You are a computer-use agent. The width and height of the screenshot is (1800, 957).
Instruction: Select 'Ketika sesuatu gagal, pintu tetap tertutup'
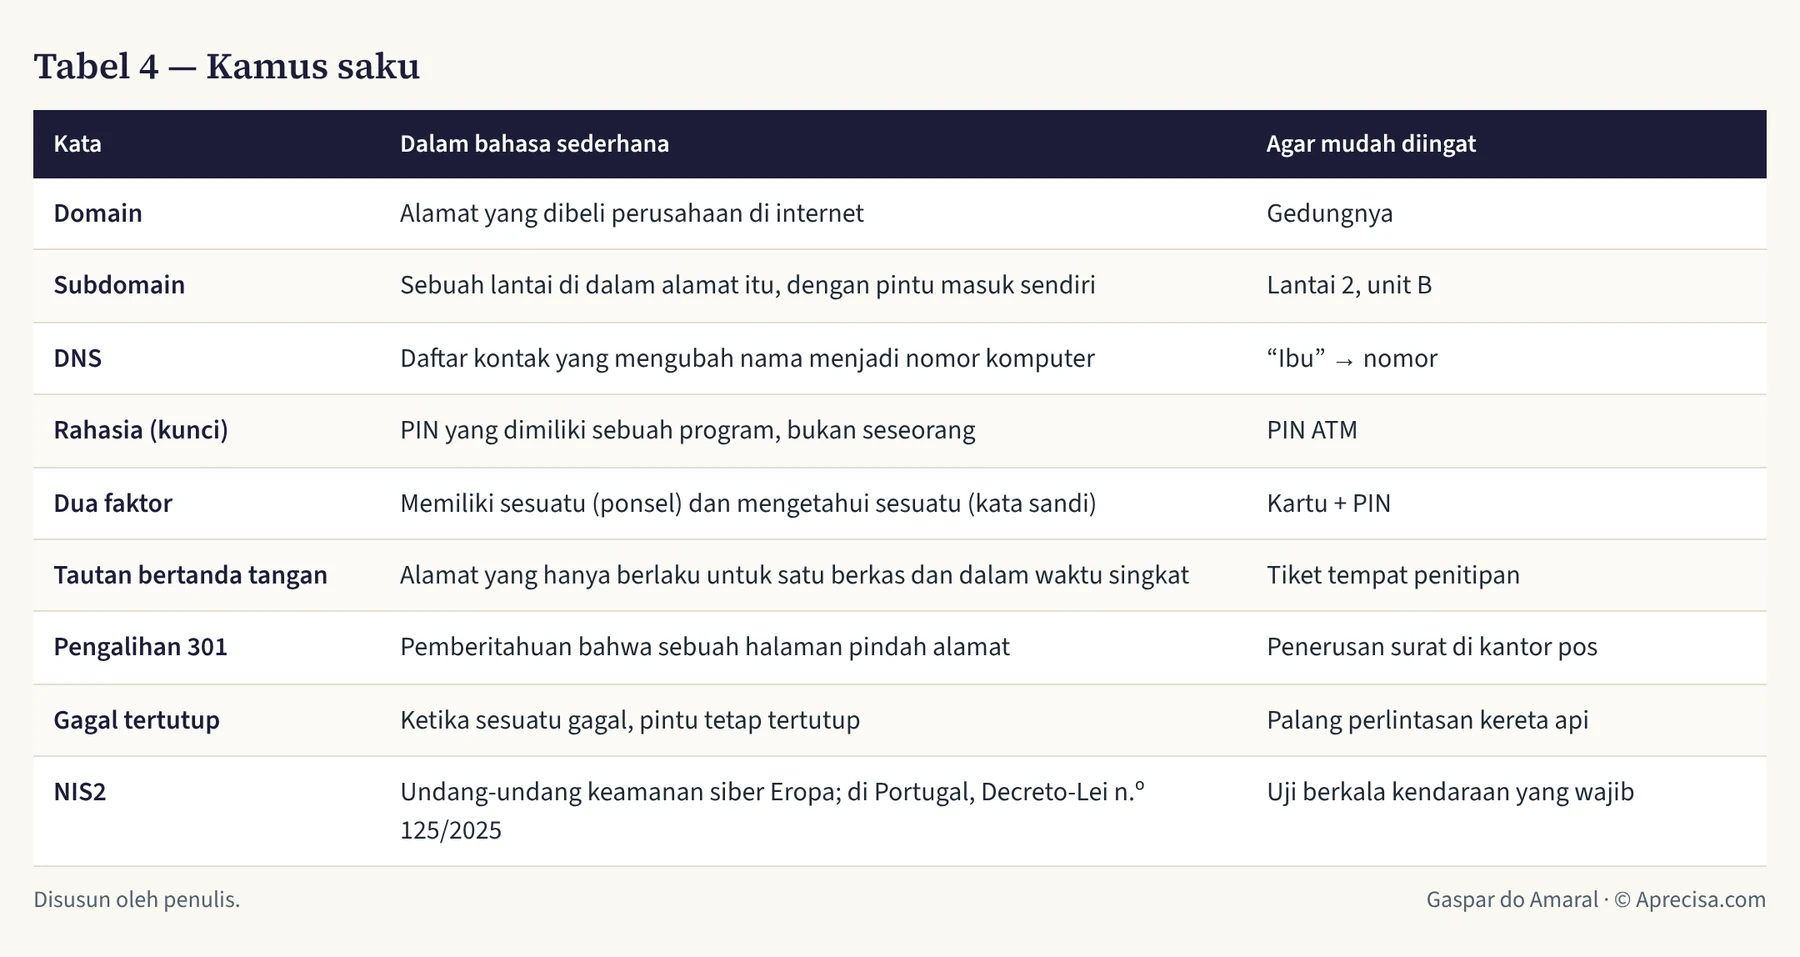[630, 720]
